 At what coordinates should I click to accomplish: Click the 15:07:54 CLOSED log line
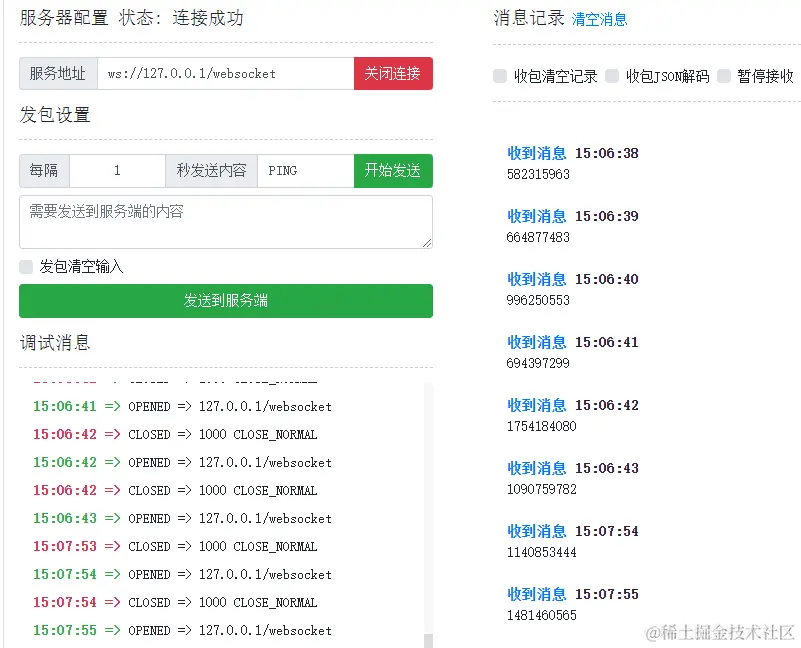[x=175, y=603]
